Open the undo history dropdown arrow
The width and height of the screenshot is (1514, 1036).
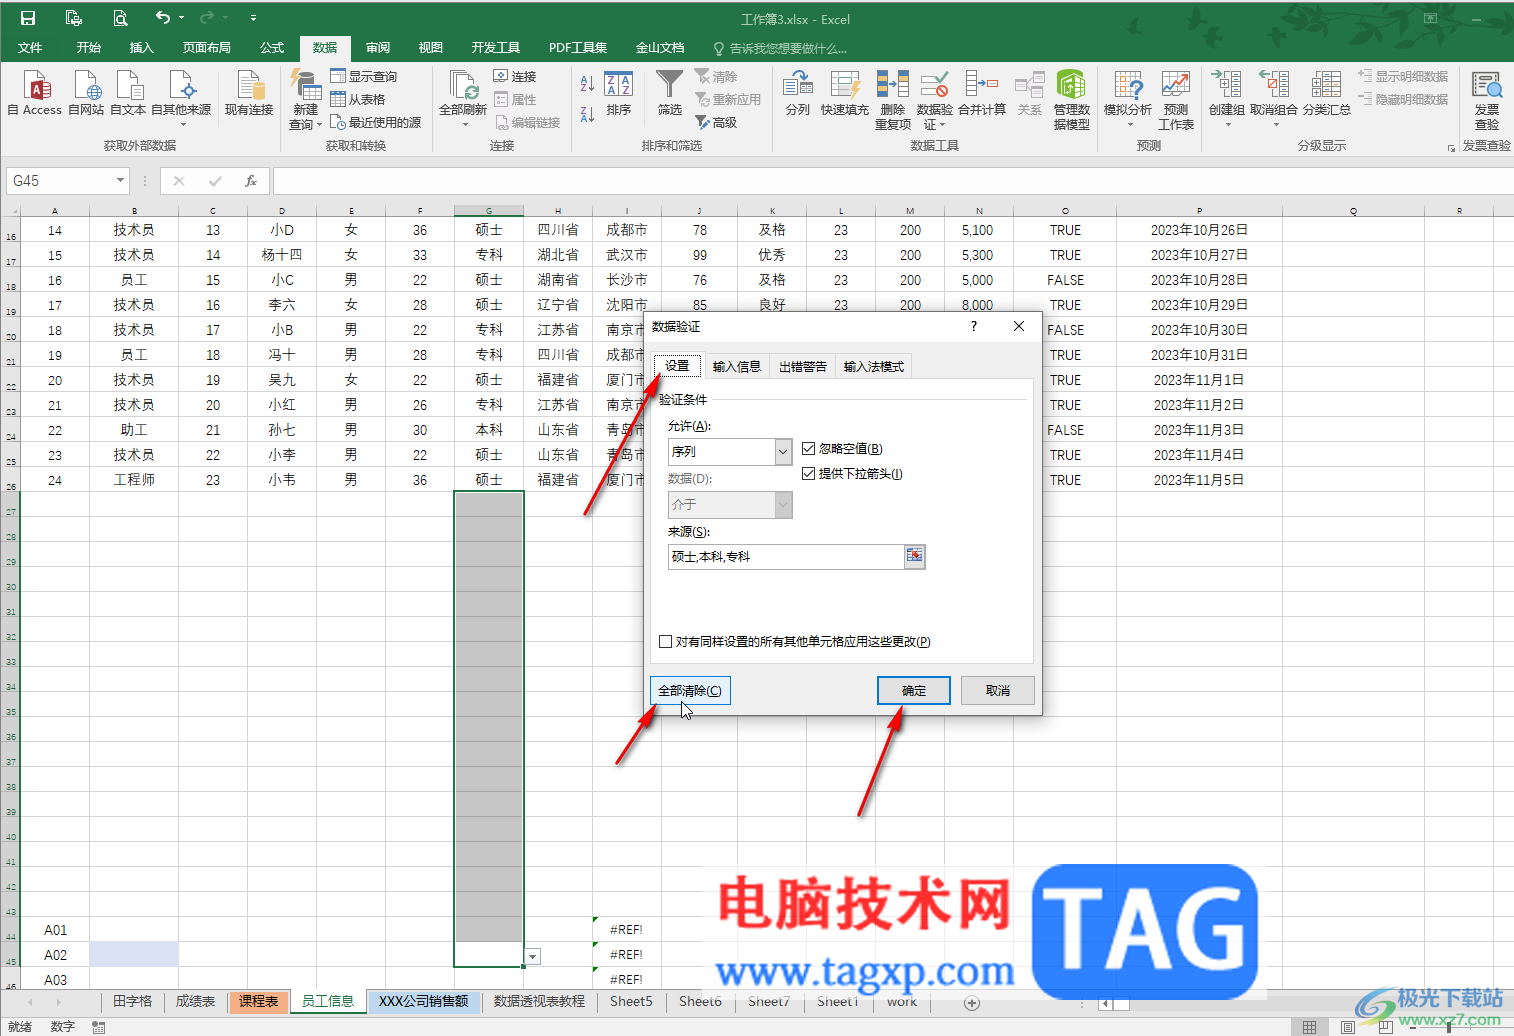coord(181,18)
